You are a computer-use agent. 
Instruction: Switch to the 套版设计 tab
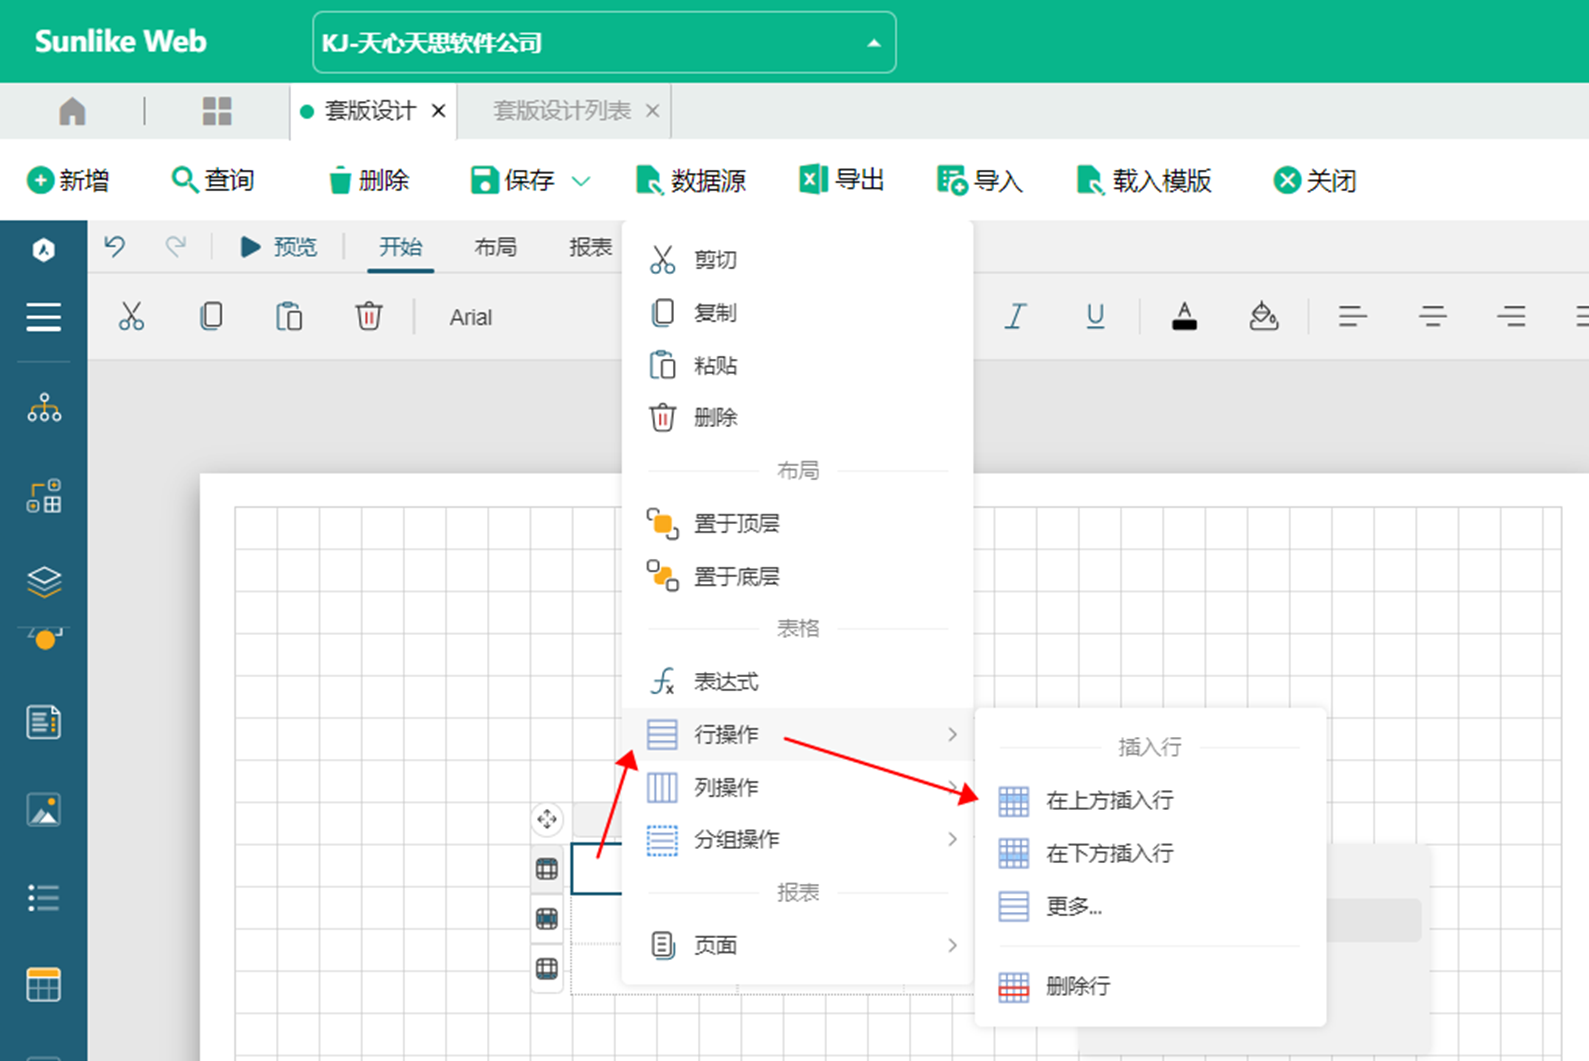[x=369, y=111]
